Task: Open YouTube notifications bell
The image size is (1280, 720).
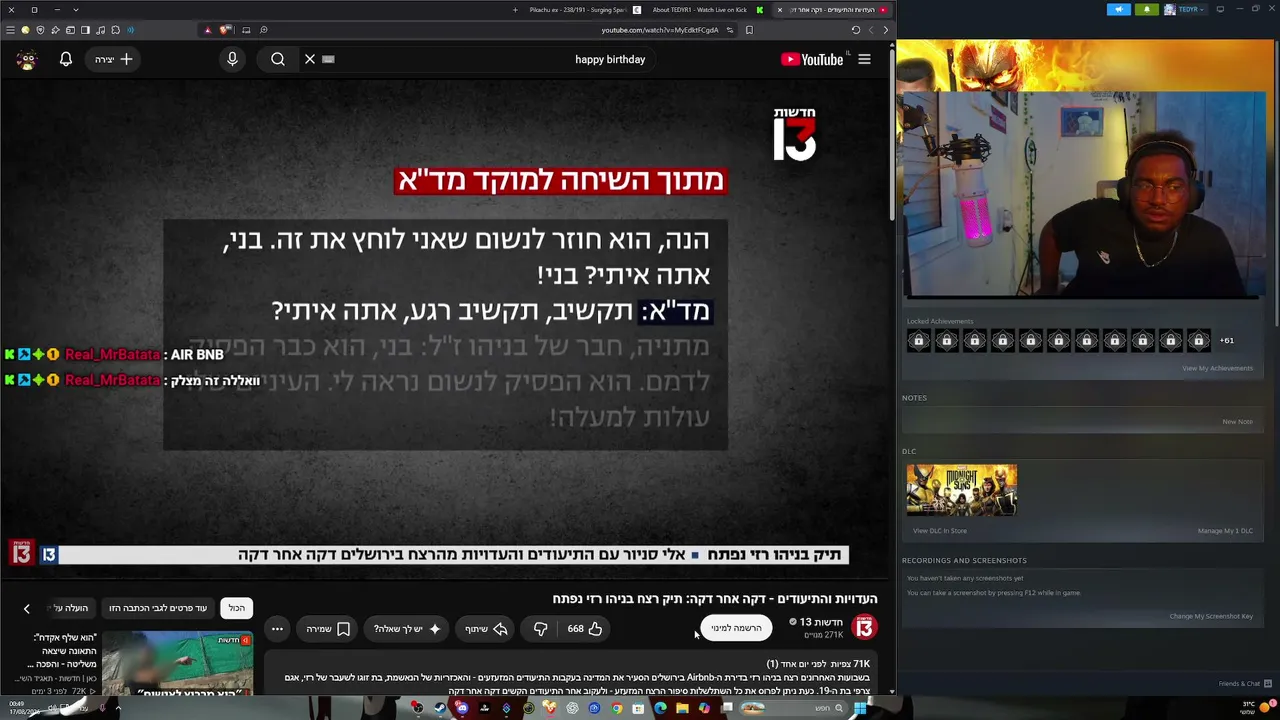Action: [66, 59]
